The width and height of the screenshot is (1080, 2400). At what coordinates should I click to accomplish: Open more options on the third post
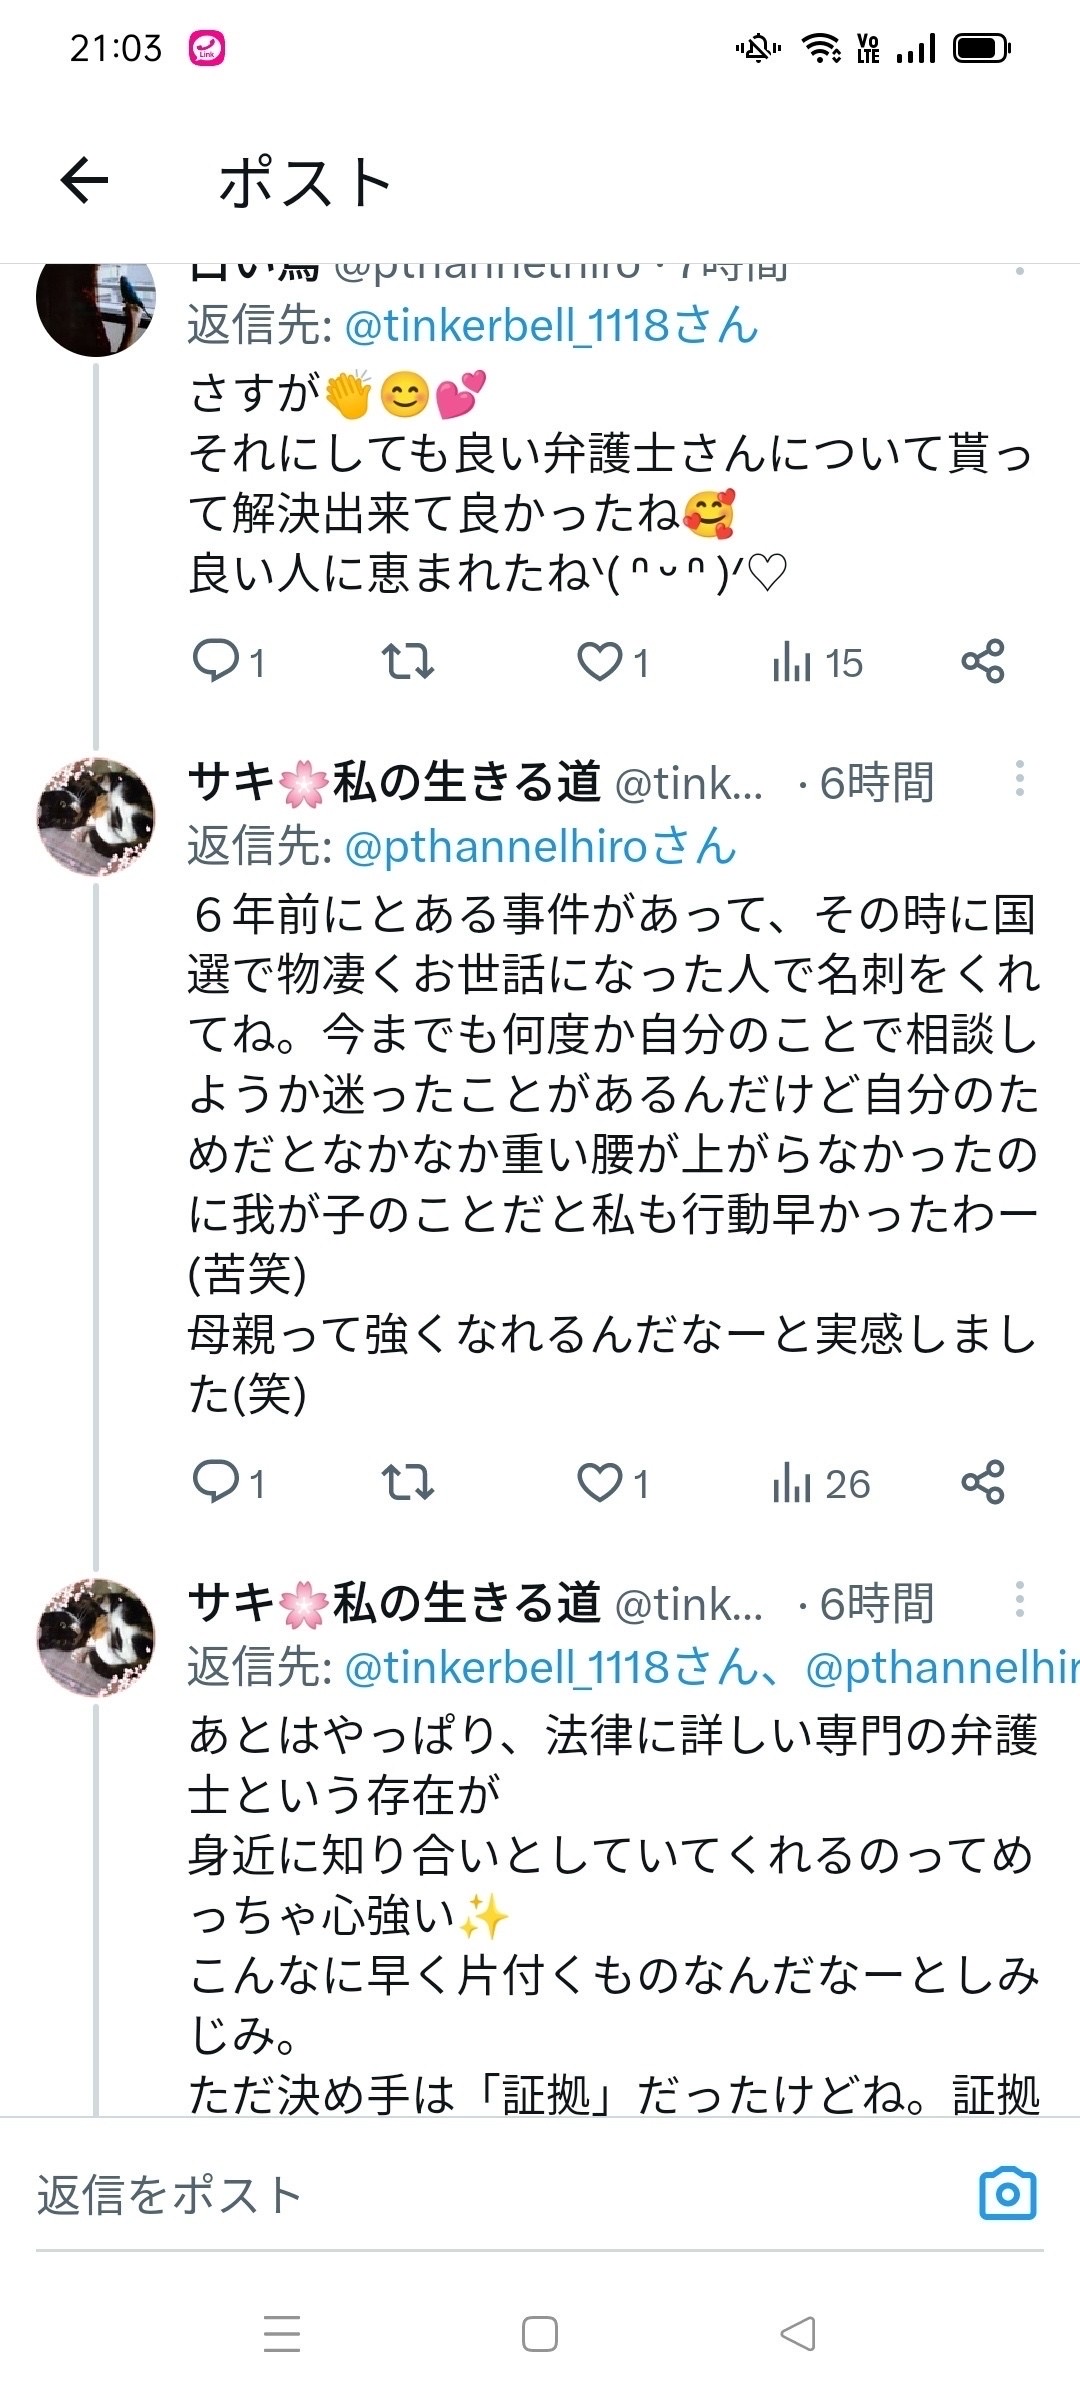(1019, 1600)
